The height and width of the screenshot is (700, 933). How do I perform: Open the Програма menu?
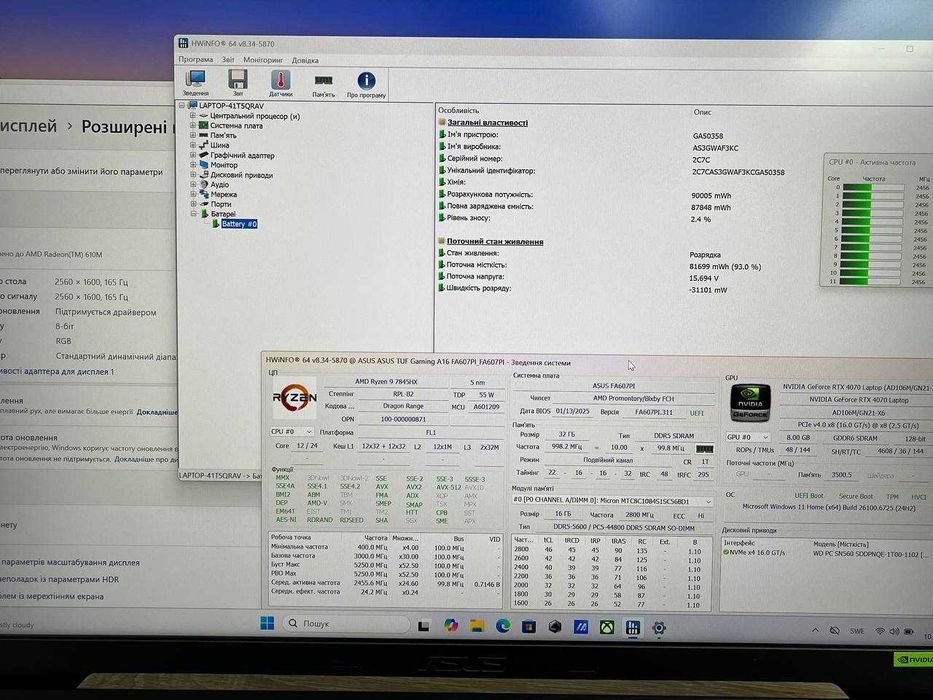point(196,60)
